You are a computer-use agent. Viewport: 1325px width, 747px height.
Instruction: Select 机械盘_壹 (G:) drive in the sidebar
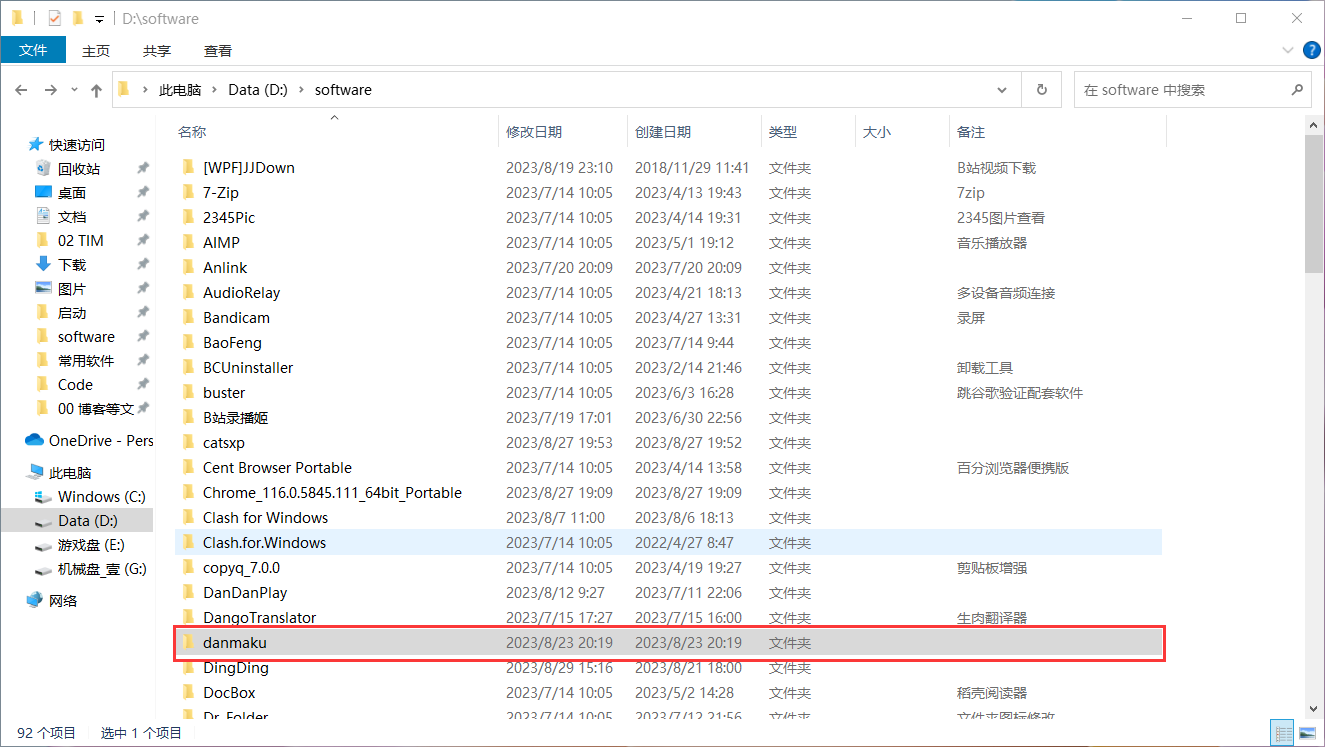[x=101, y=569]
